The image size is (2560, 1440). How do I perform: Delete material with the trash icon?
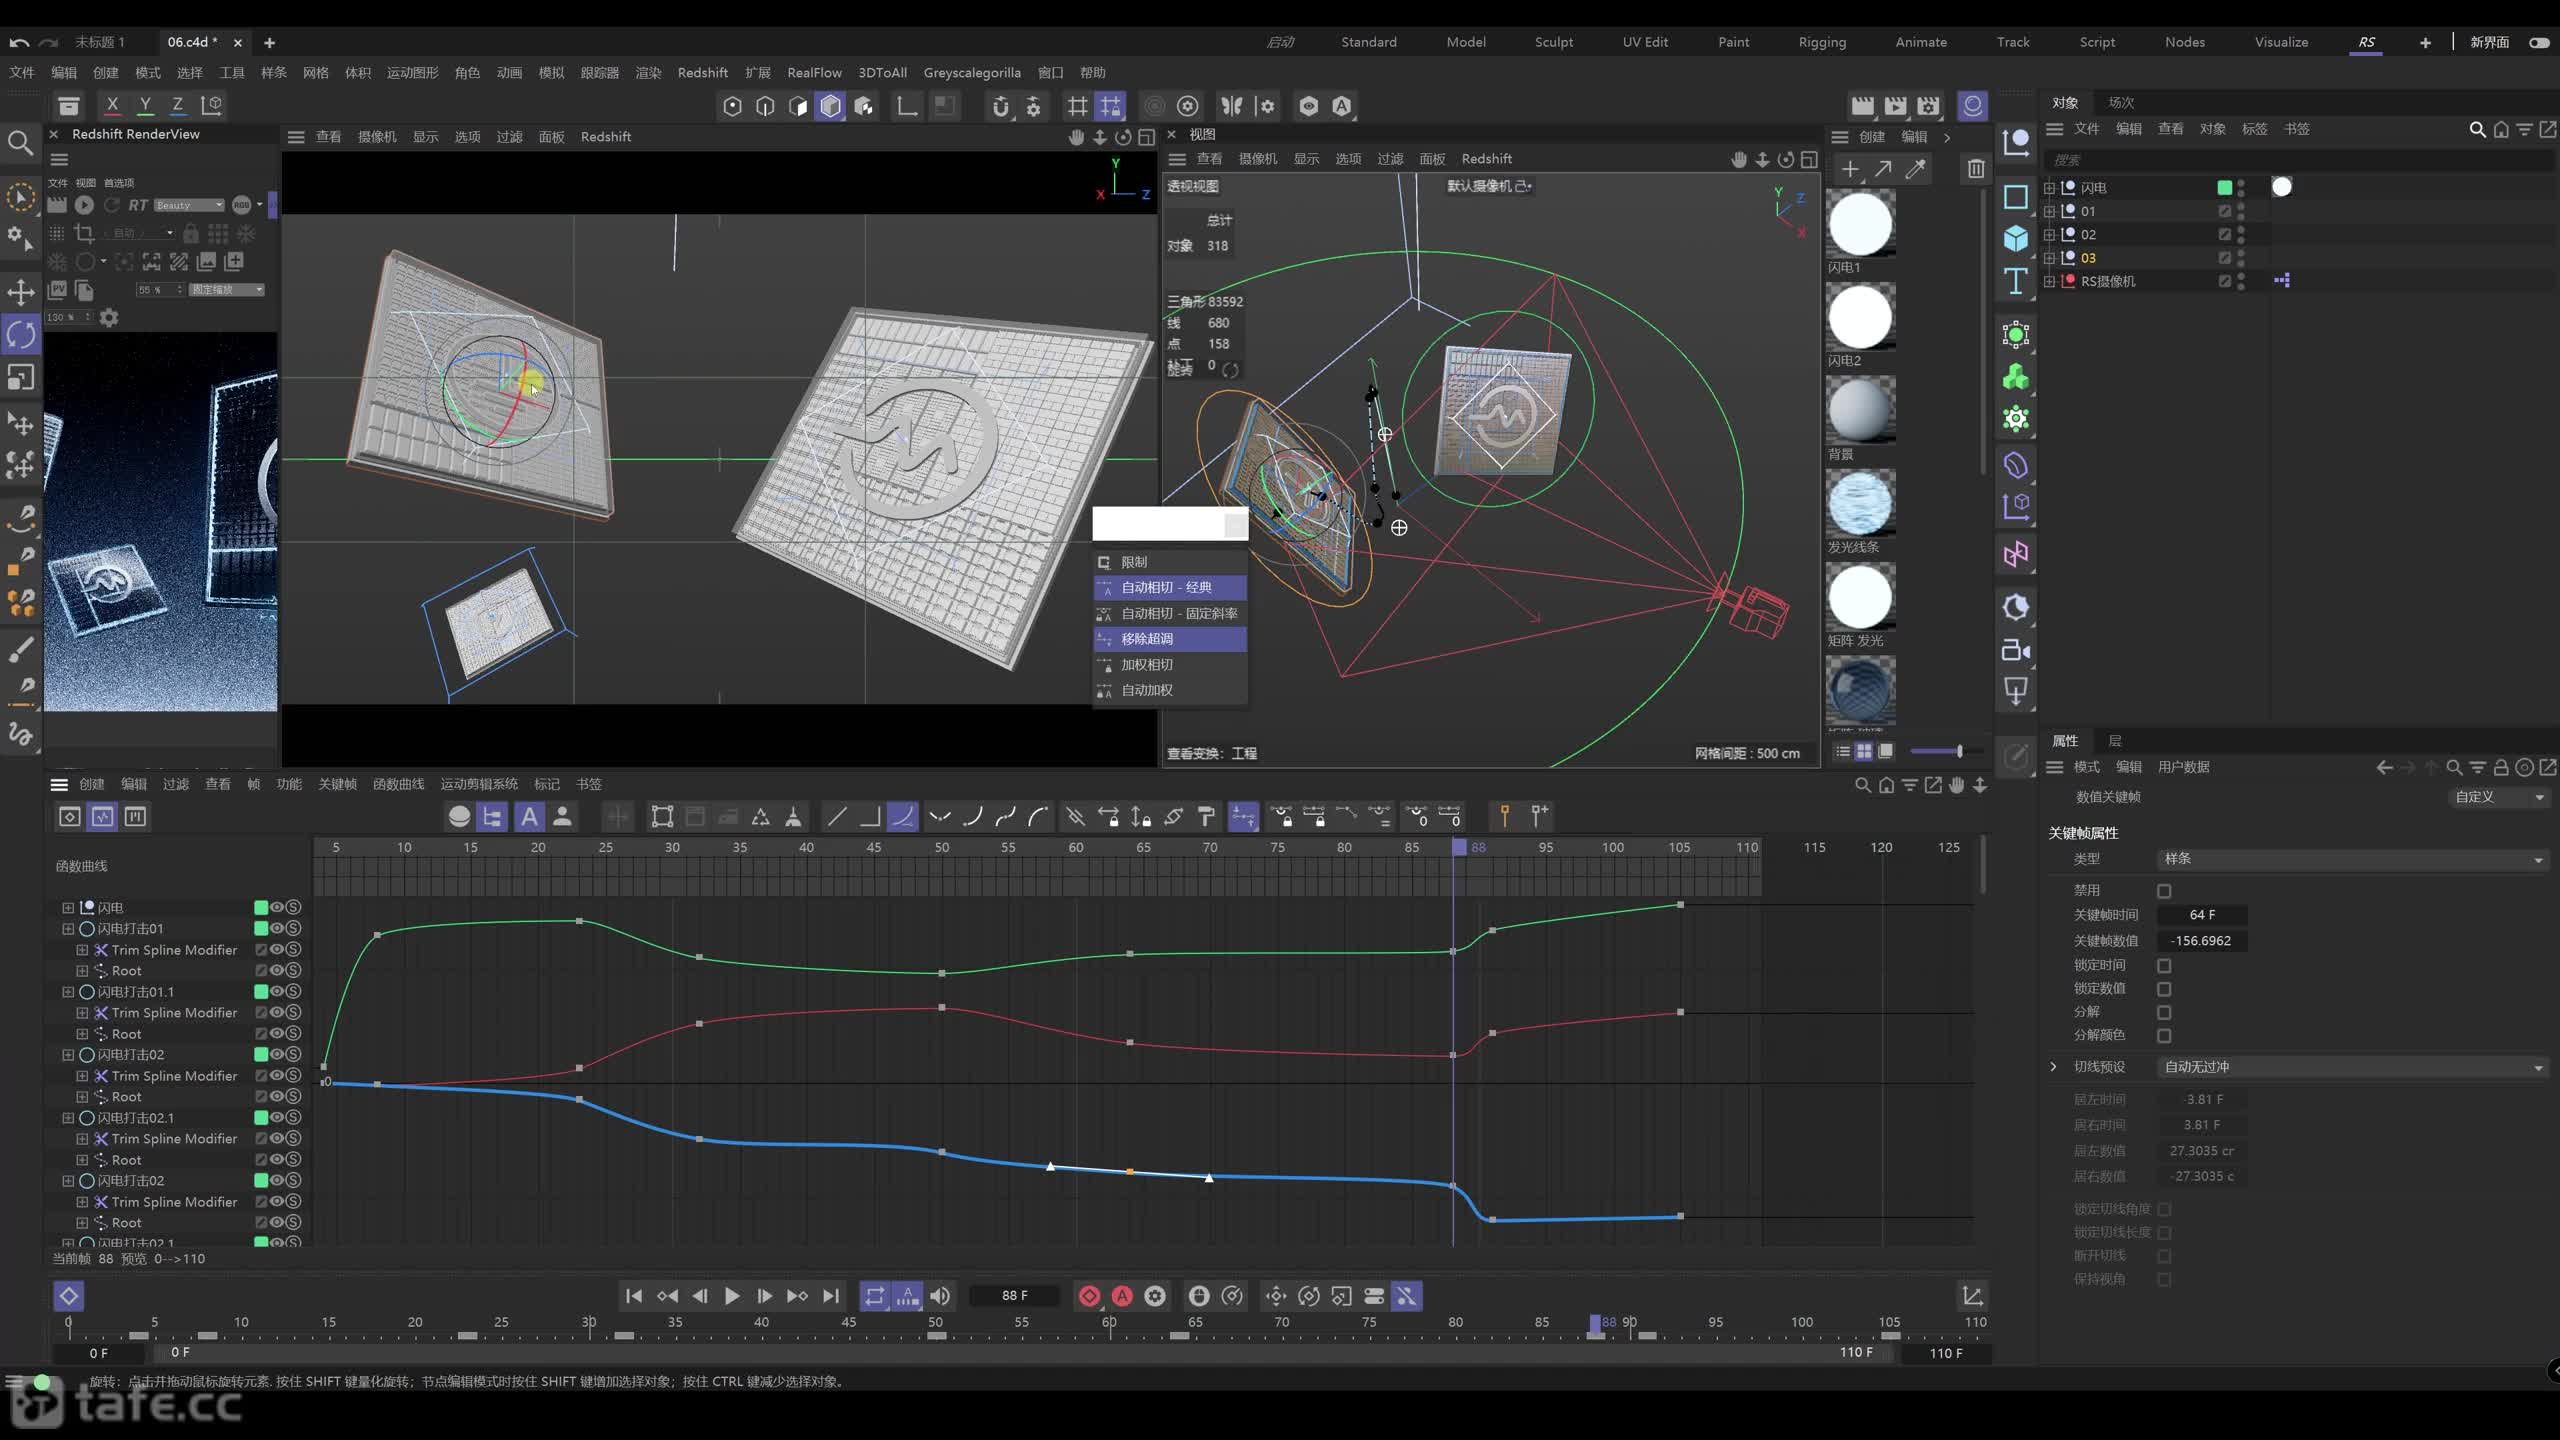(1976, 169)
